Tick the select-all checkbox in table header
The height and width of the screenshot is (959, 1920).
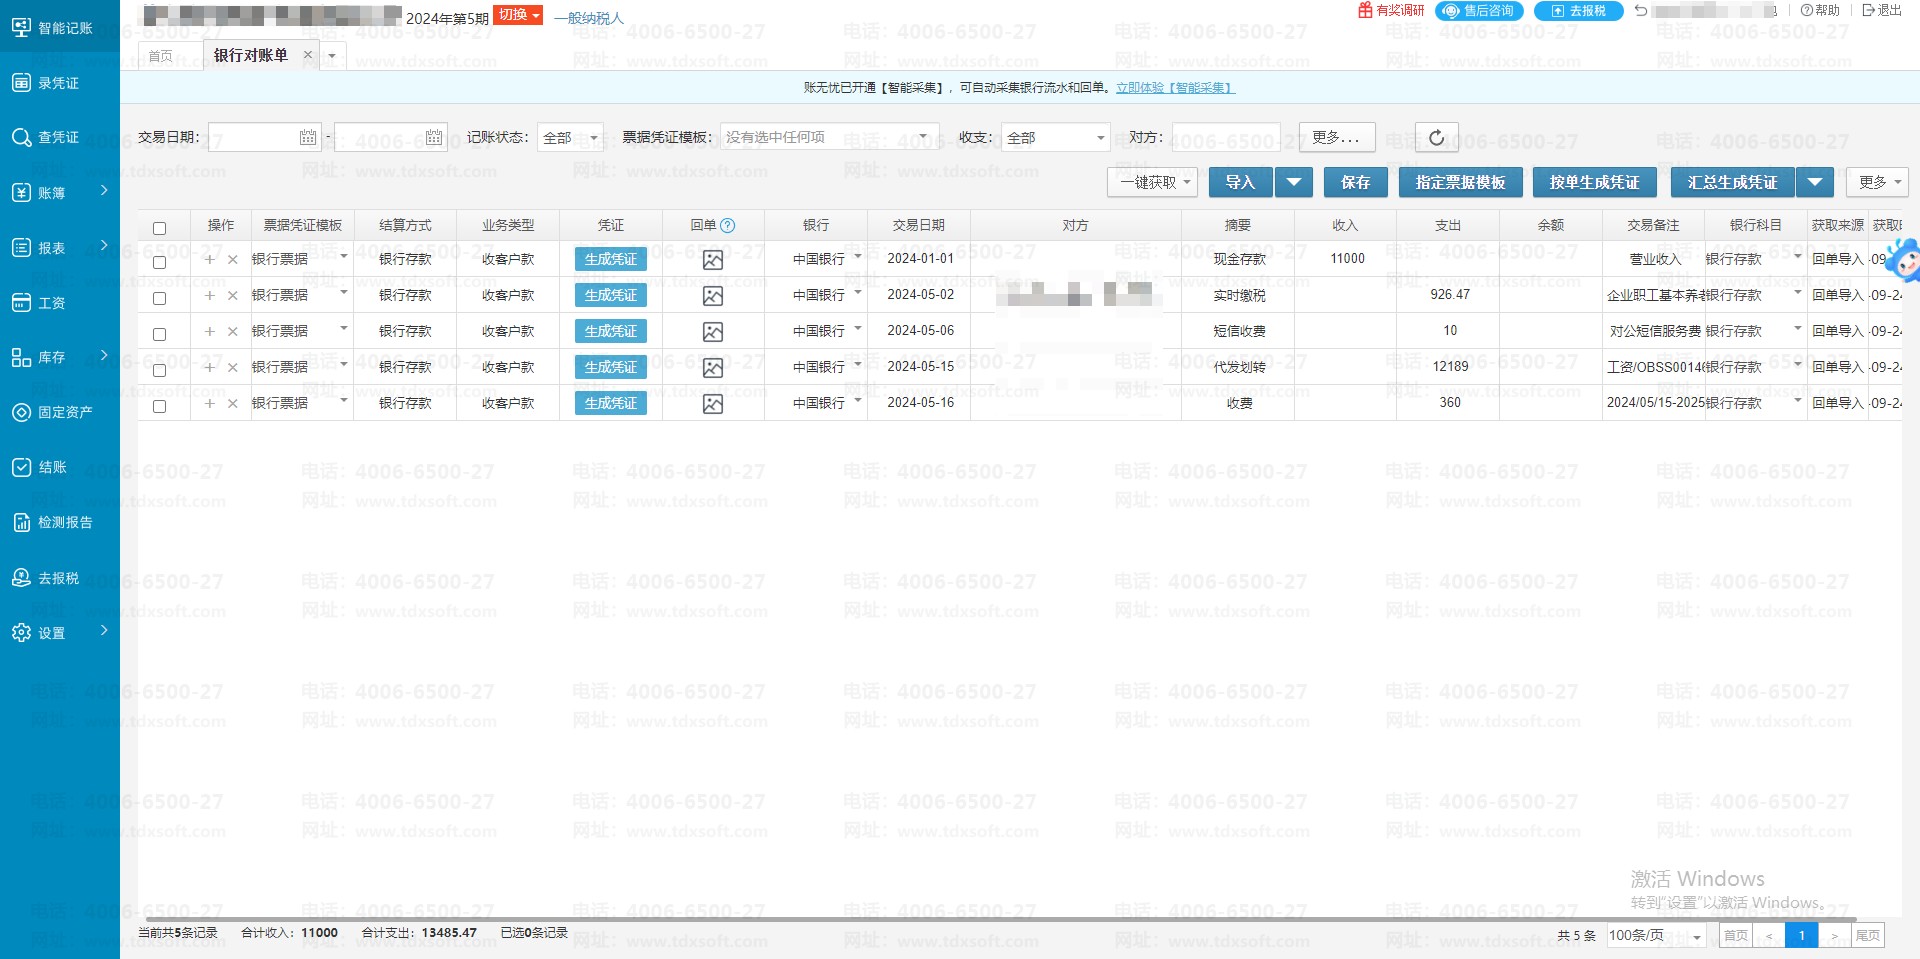159,228
